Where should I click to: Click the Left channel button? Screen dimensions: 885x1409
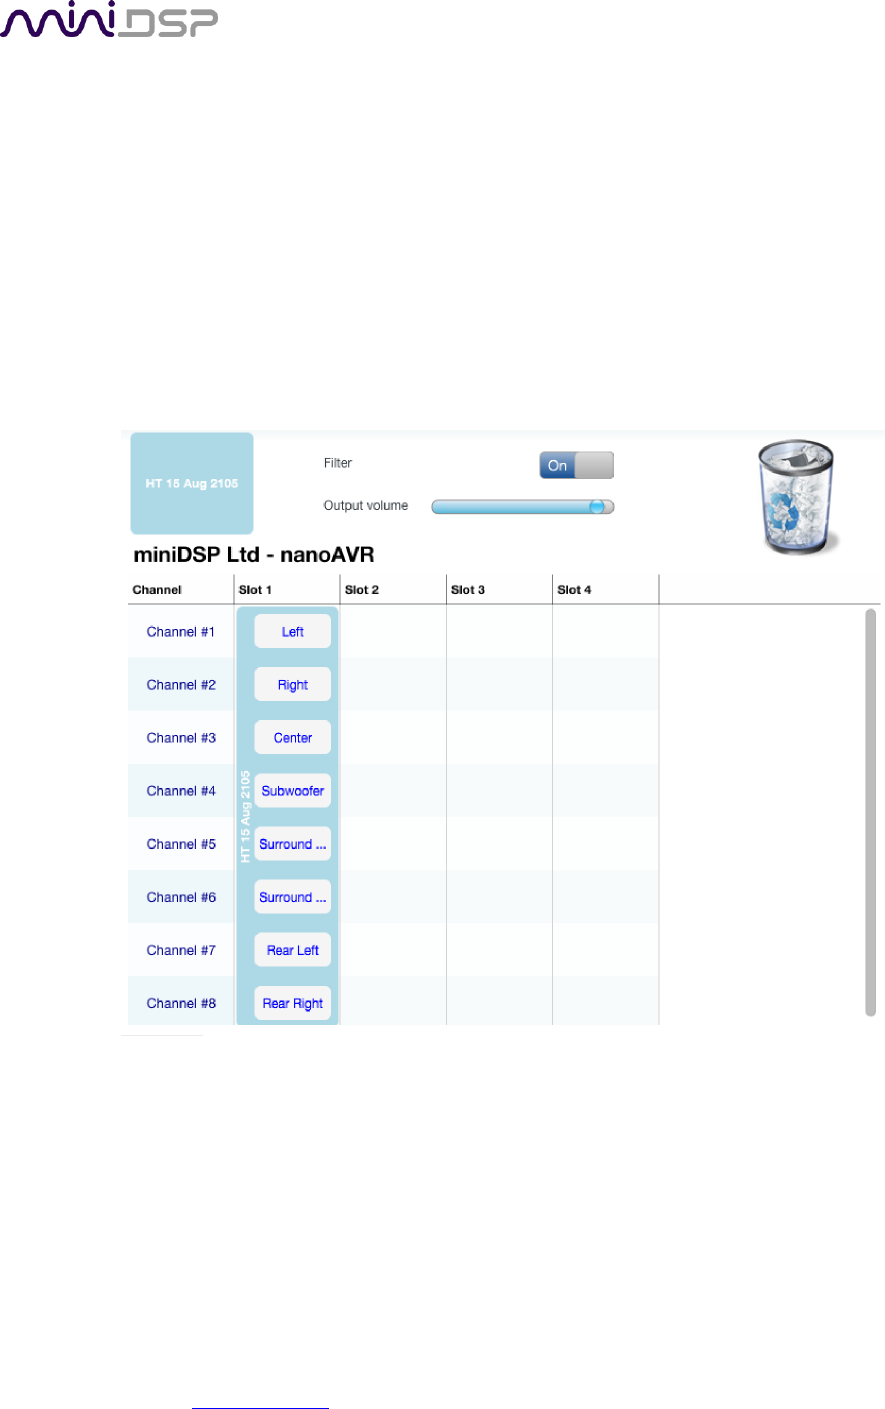tap(292, 632)
